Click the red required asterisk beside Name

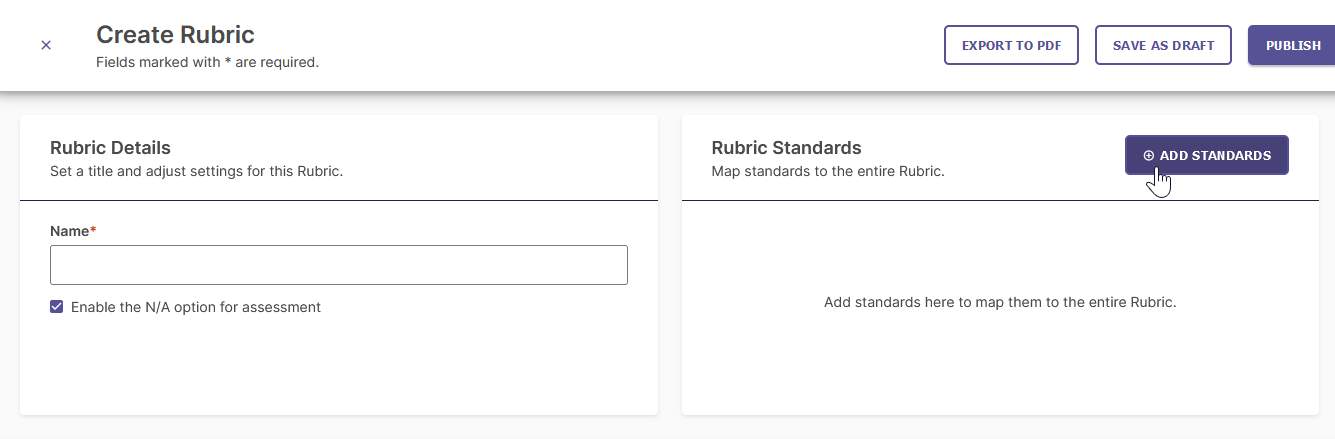tap(93, 230)
